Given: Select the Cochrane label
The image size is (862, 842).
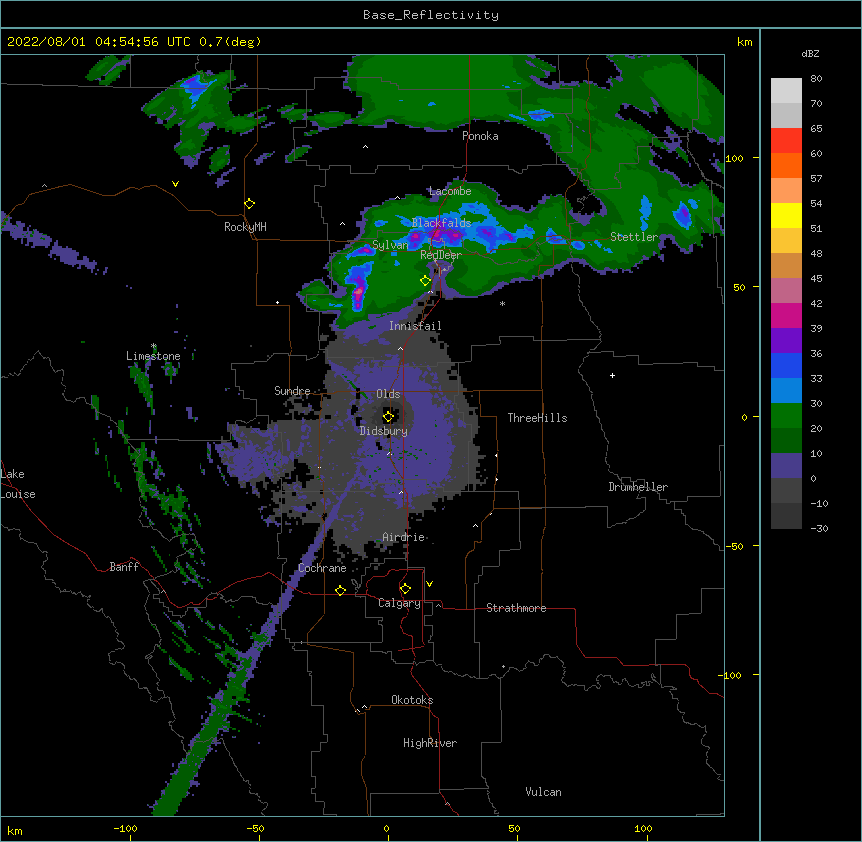Looking at the screenshot, I should coord(322,568).
